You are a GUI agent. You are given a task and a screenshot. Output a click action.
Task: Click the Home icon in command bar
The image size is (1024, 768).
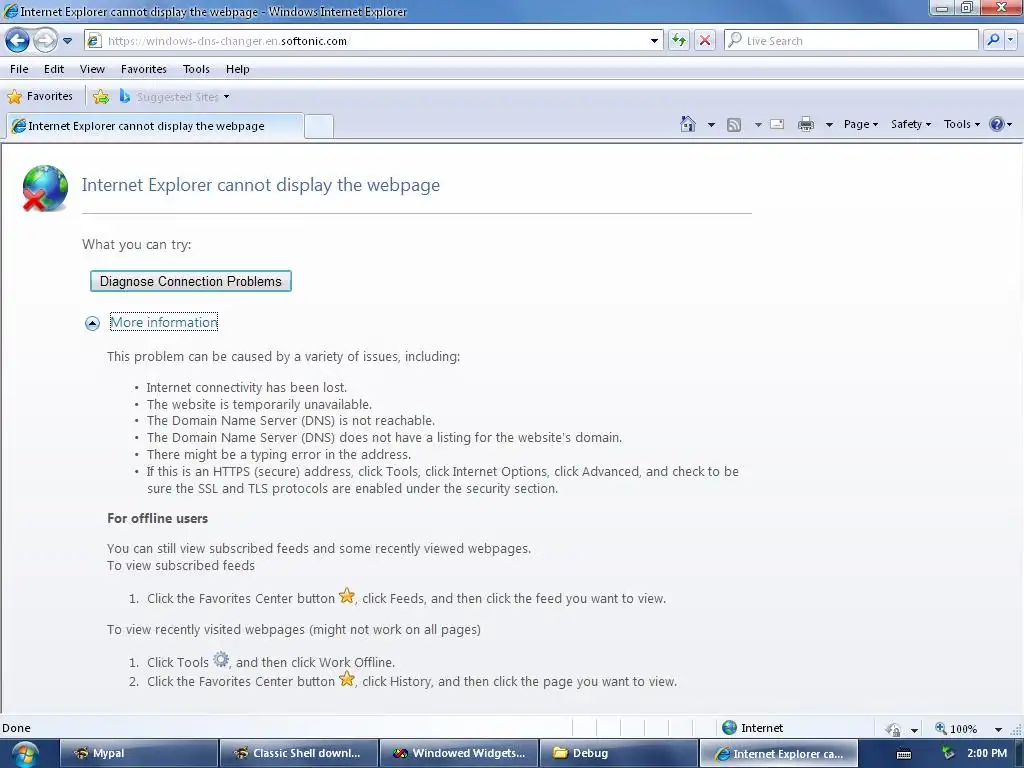(x=688, y=124)
